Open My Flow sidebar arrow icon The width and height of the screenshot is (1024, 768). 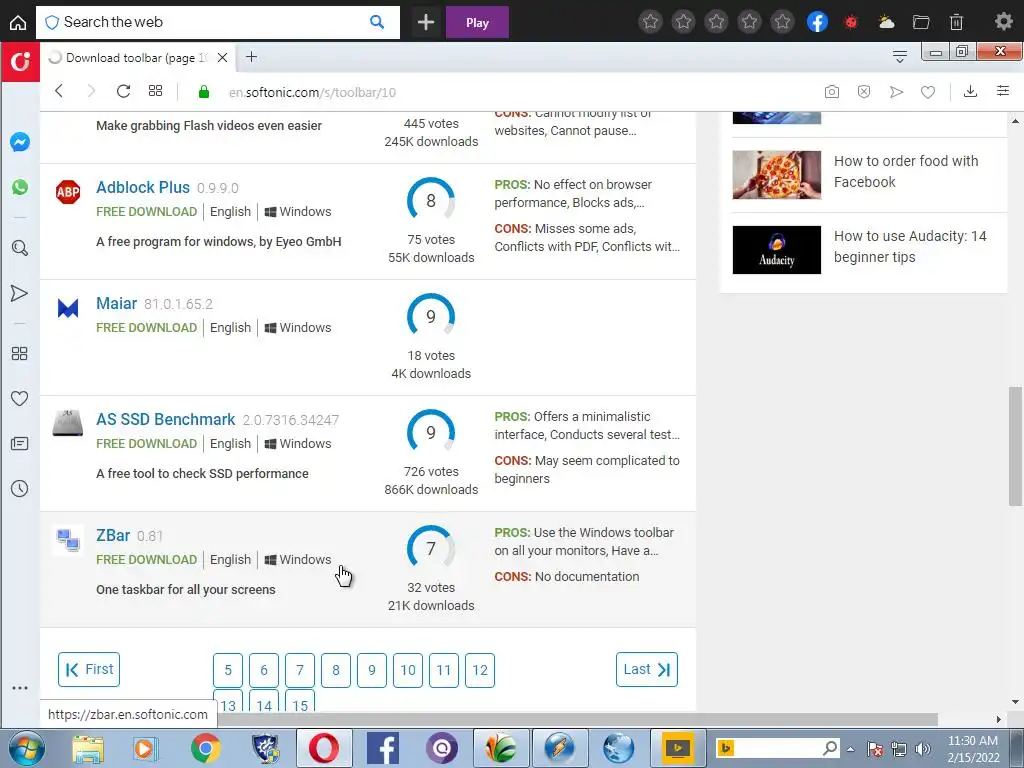point(20,293)
